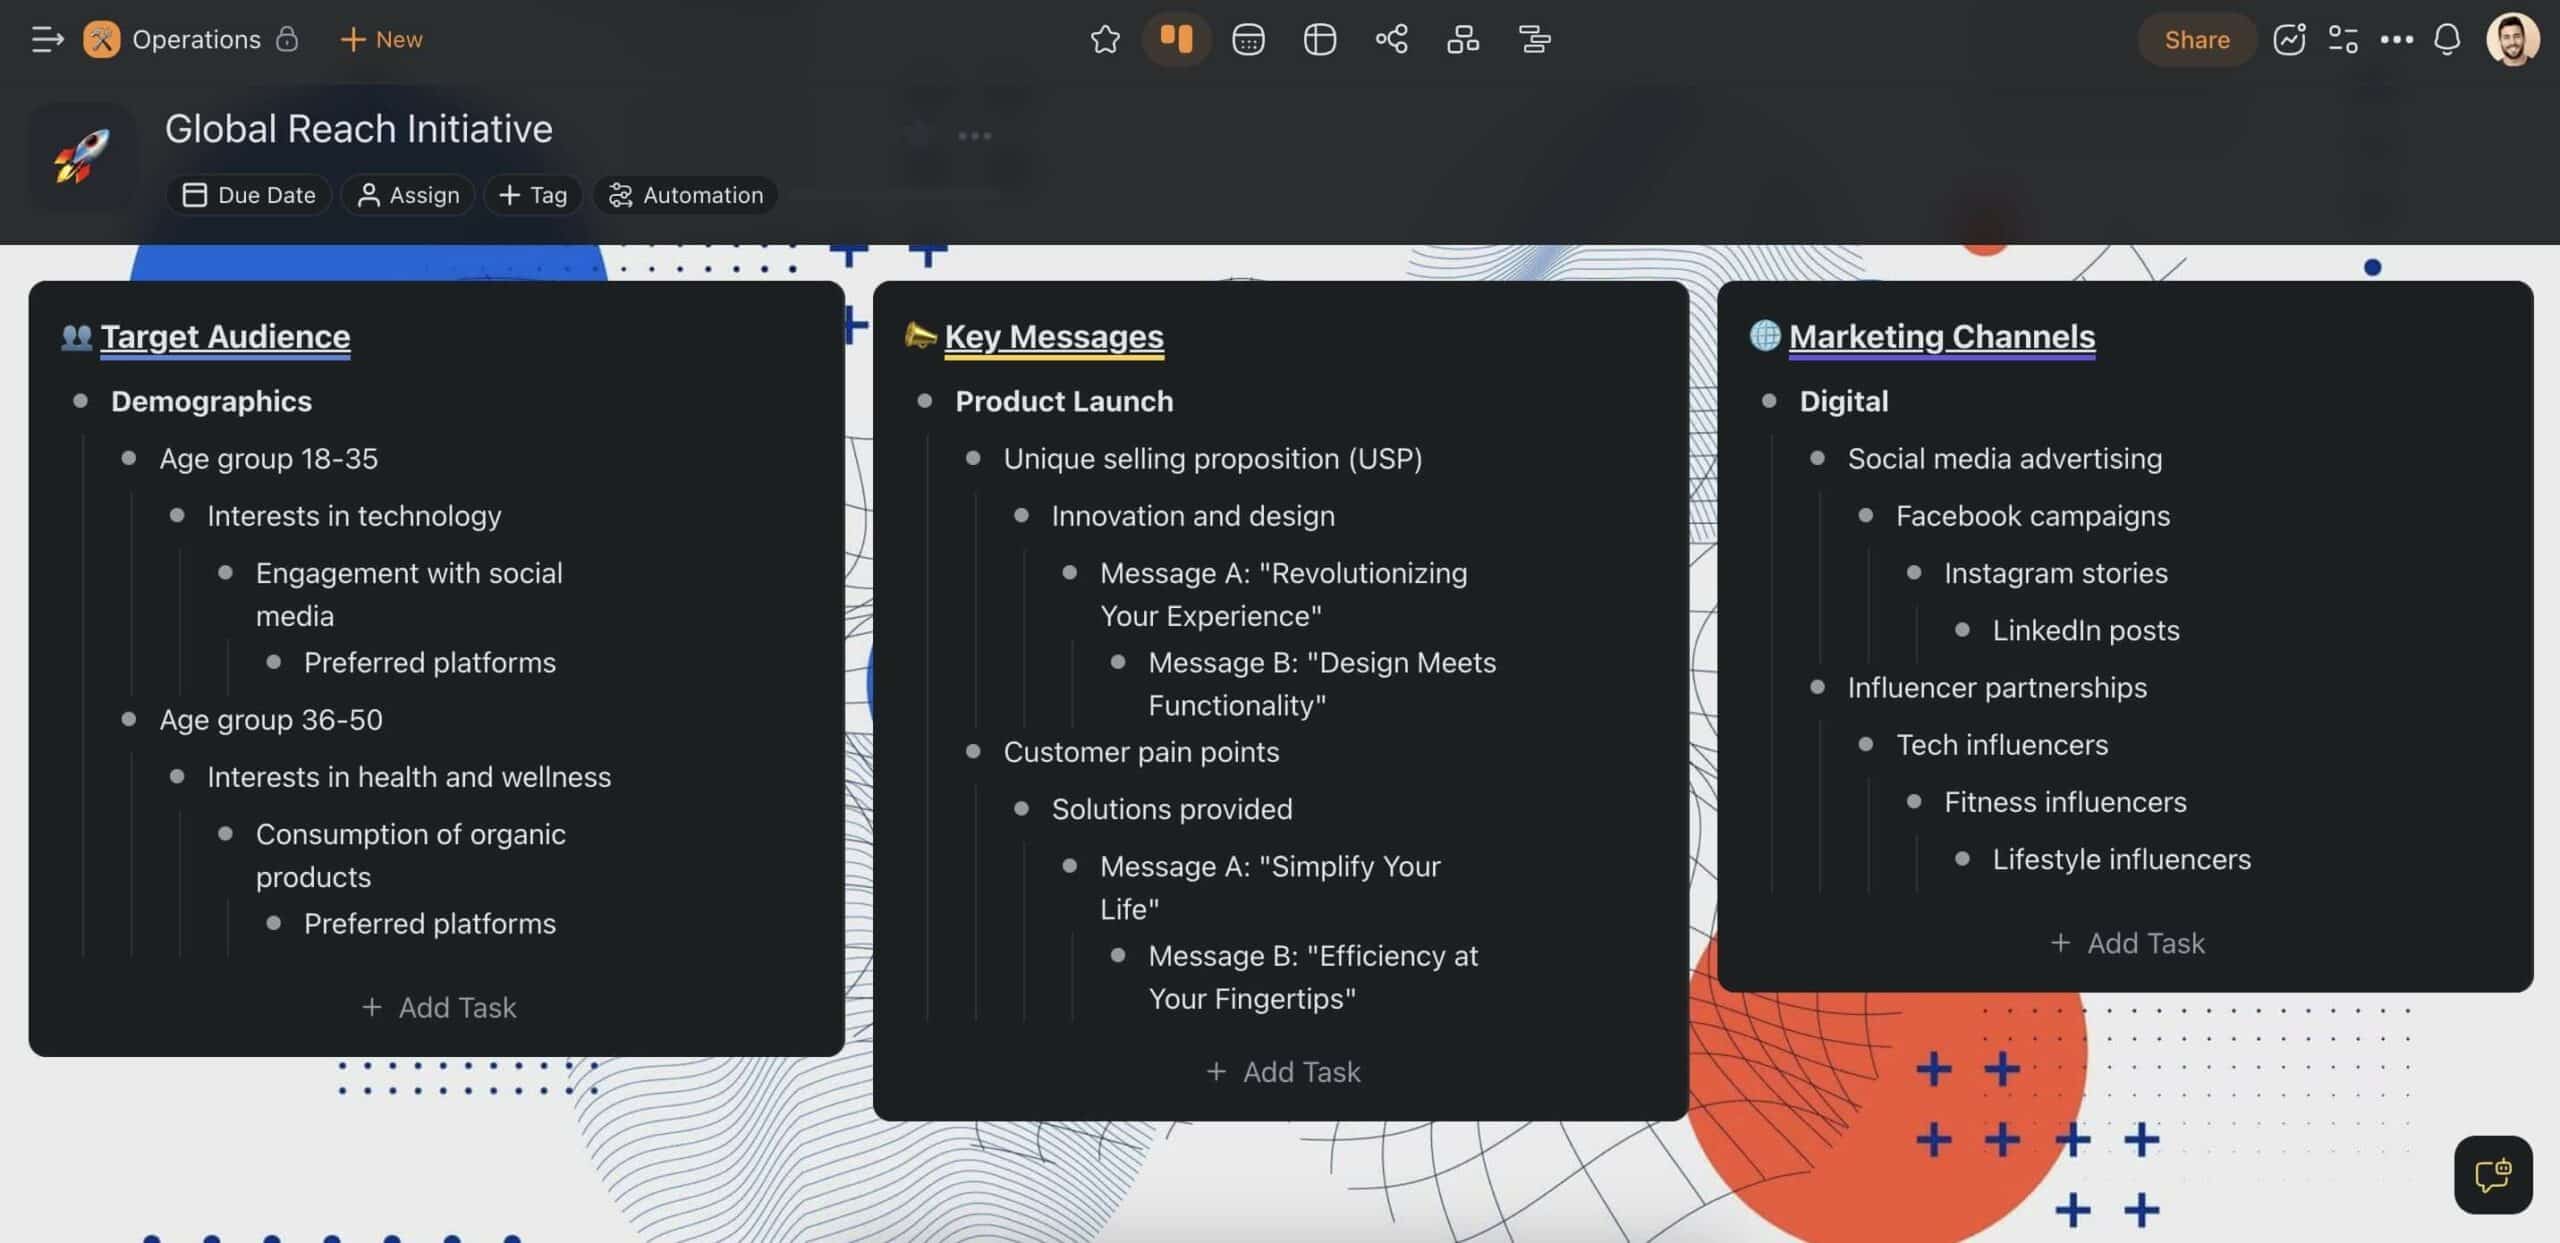2560x1243 pixels.
Task: Toggle the sidebar menu expander
Action: pyautogui.click(x=47, y=40)
